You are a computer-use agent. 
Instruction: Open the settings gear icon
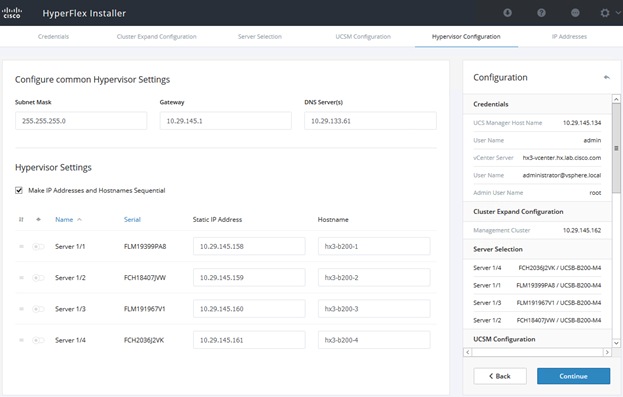click(605, 13)
